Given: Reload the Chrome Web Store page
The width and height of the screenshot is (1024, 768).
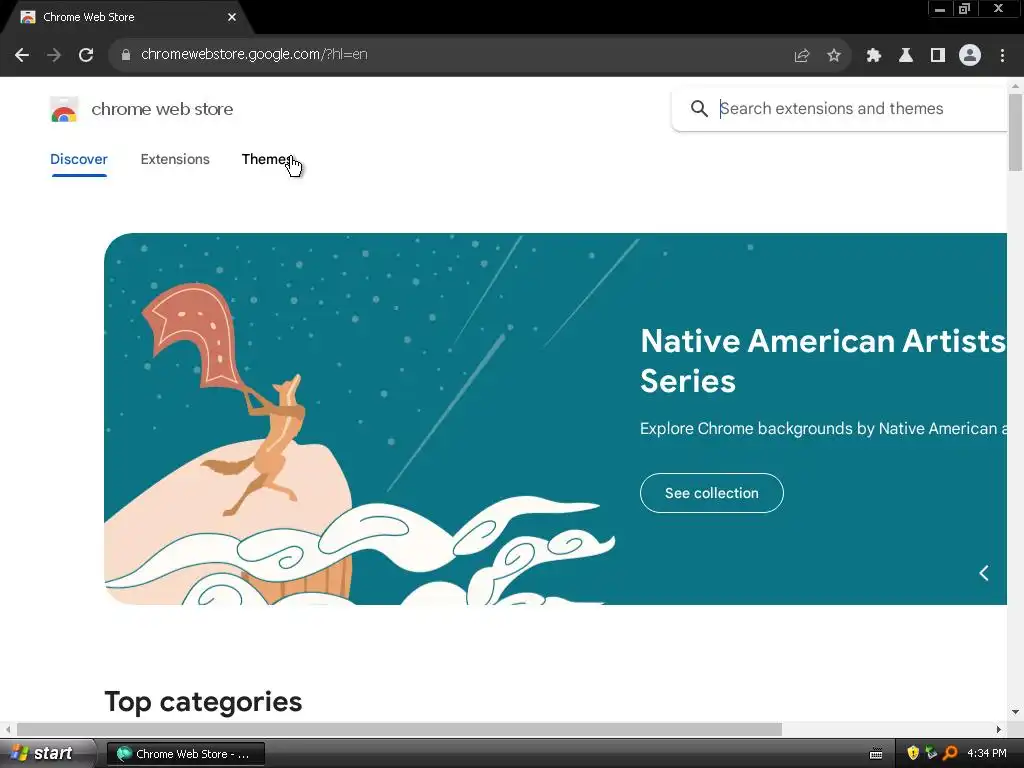Looking at the screenshot, I should tap(86, 55).
